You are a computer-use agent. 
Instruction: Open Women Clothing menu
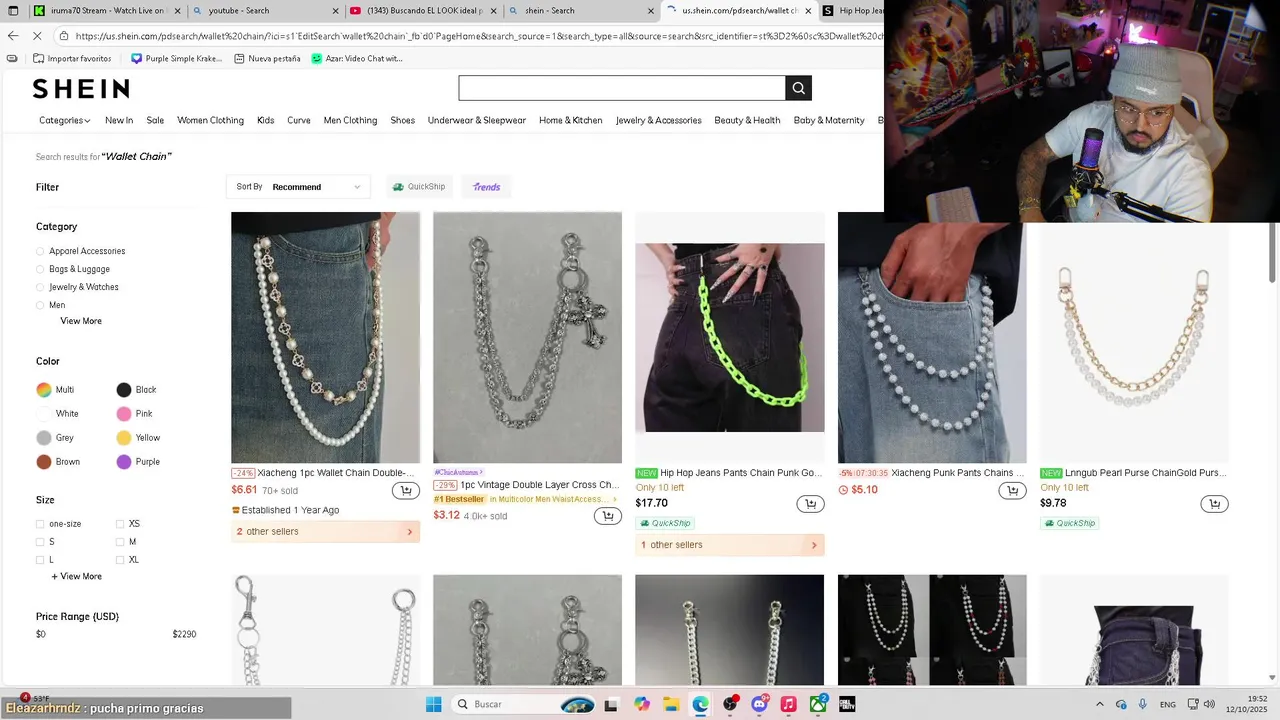pos(210,120)
